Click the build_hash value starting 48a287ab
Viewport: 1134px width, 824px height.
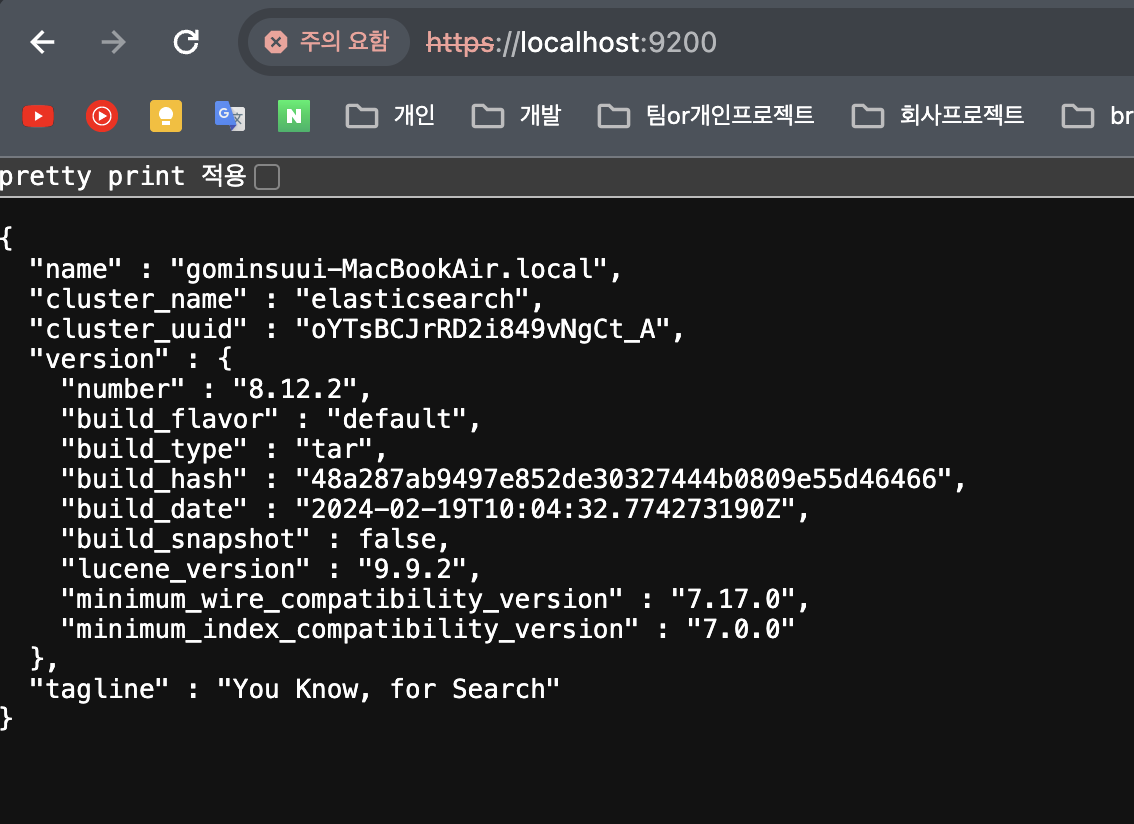623,479
